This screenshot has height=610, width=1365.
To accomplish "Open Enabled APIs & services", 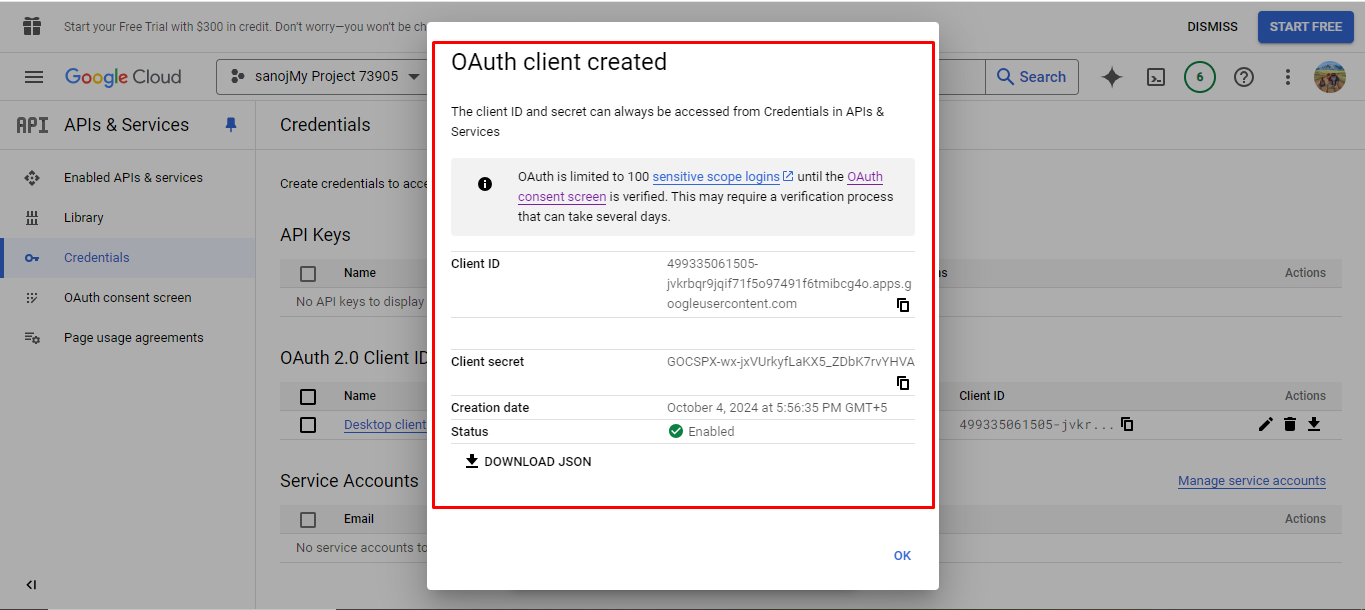I will [x=133, y=177].
